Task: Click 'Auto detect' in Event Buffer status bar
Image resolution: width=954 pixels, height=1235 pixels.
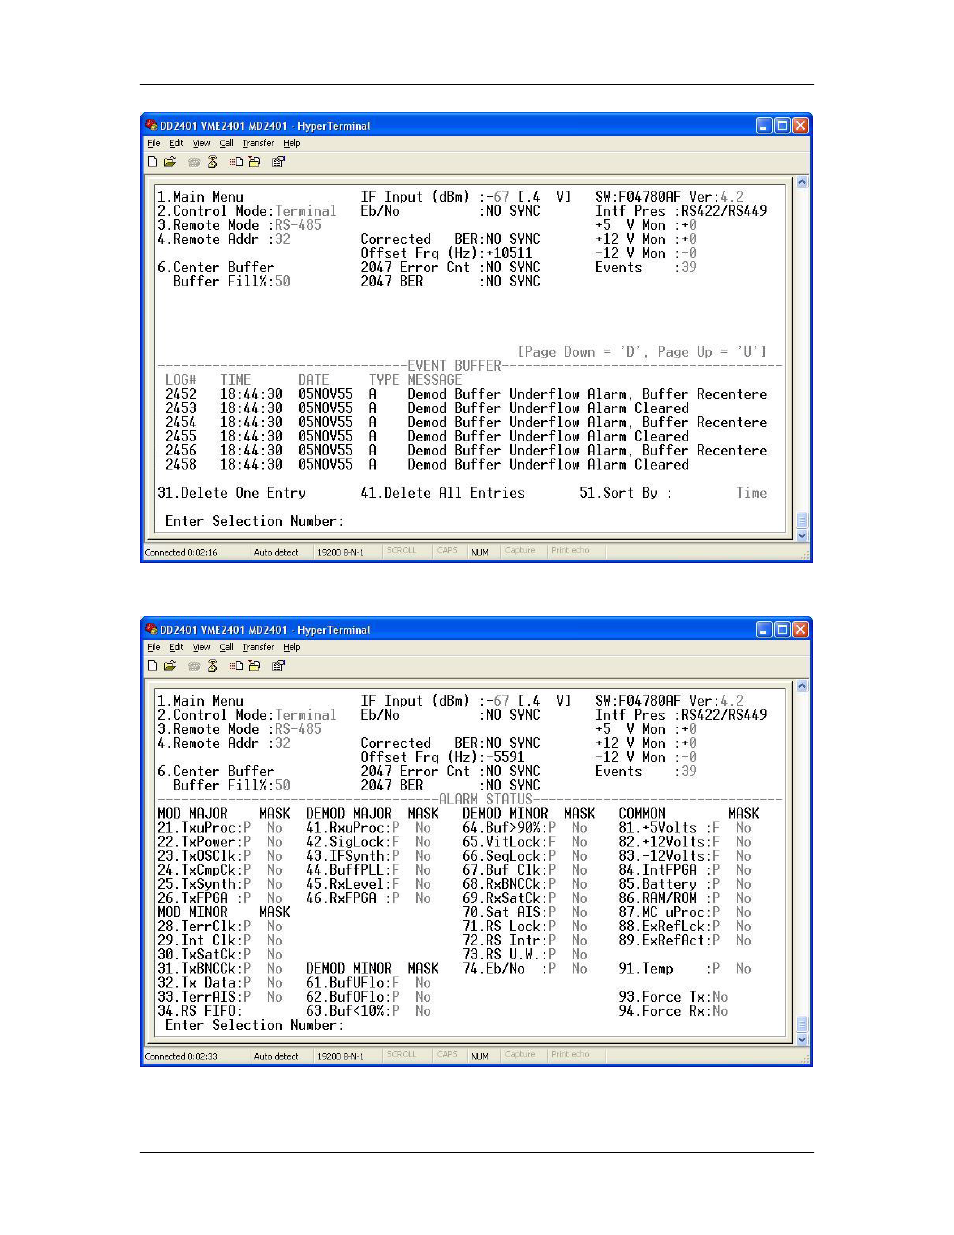Action: point(276,552)
